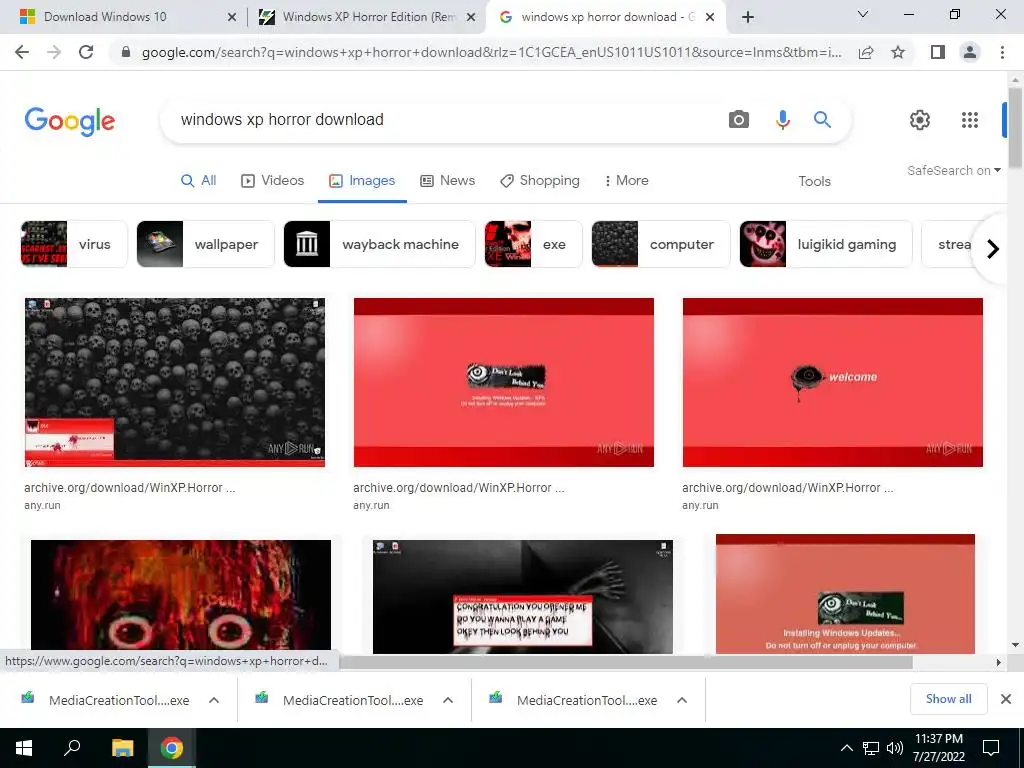Click the search query input field

point(444,120)
